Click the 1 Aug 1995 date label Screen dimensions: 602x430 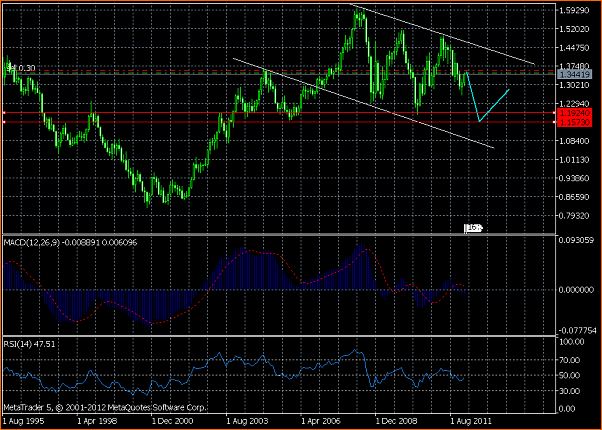pos(23,421)
